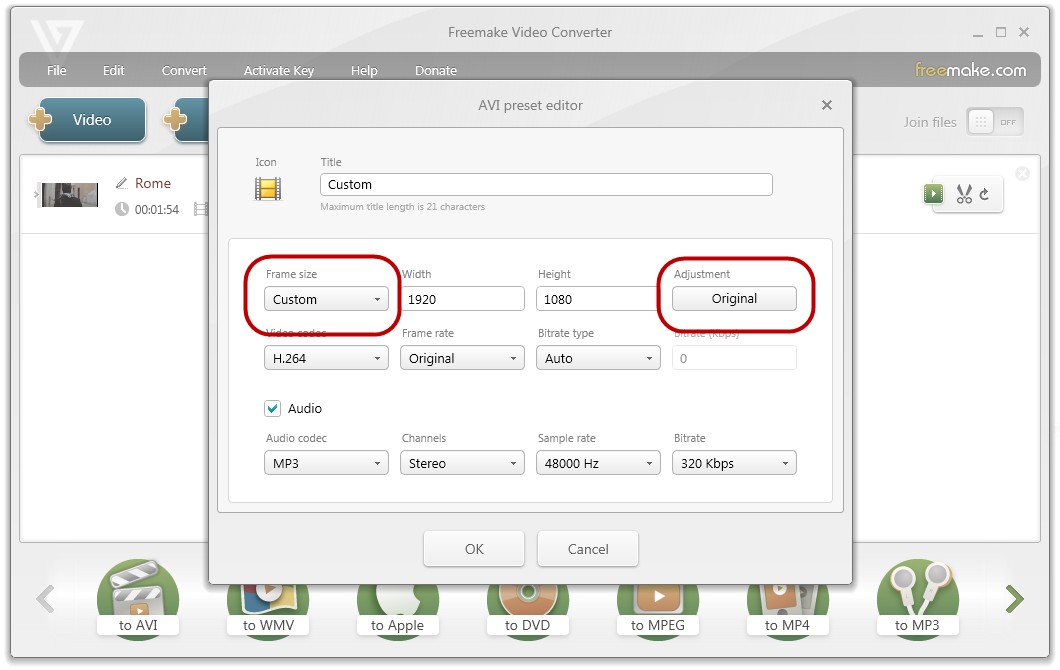
Task: Open the audio Bitrate 320 Kbps dropdown
Action: tap(734, 463)
